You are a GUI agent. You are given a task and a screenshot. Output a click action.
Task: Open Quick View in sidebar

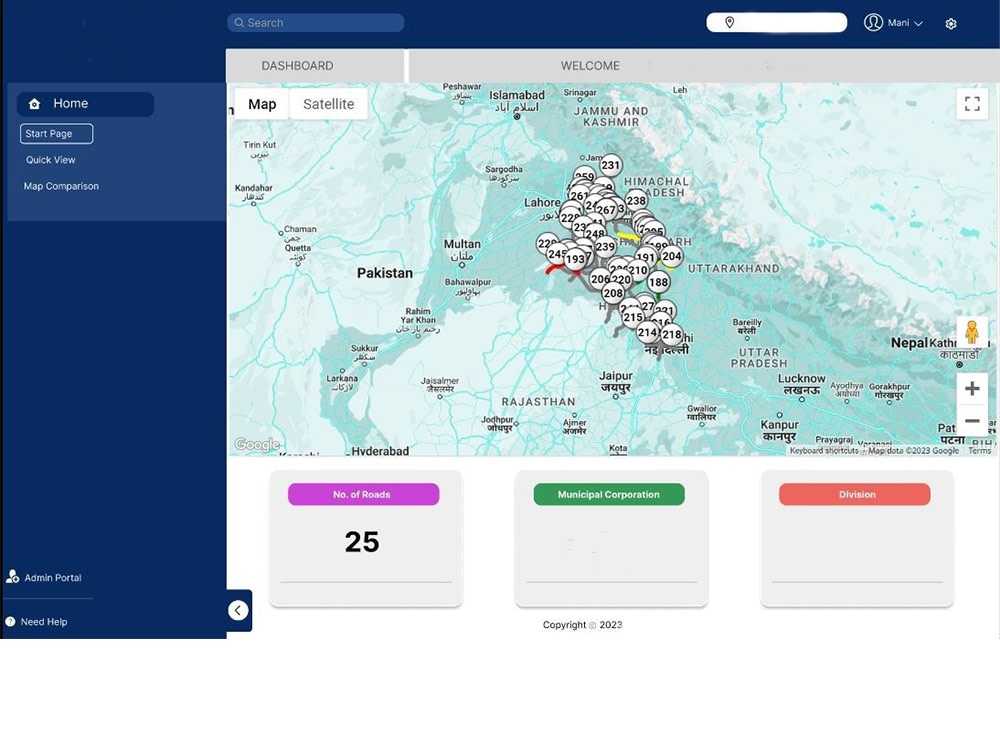click(x=50, y=160)
